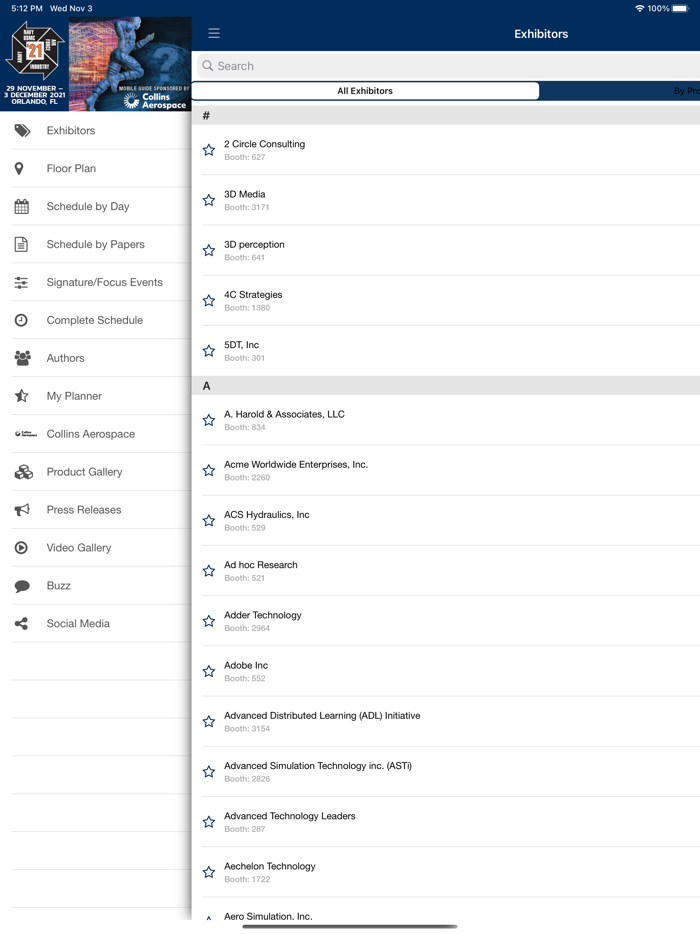700x934 pixels.
Task: Open Signature/Focus Events from the sidebar
Action: [104, 283]
